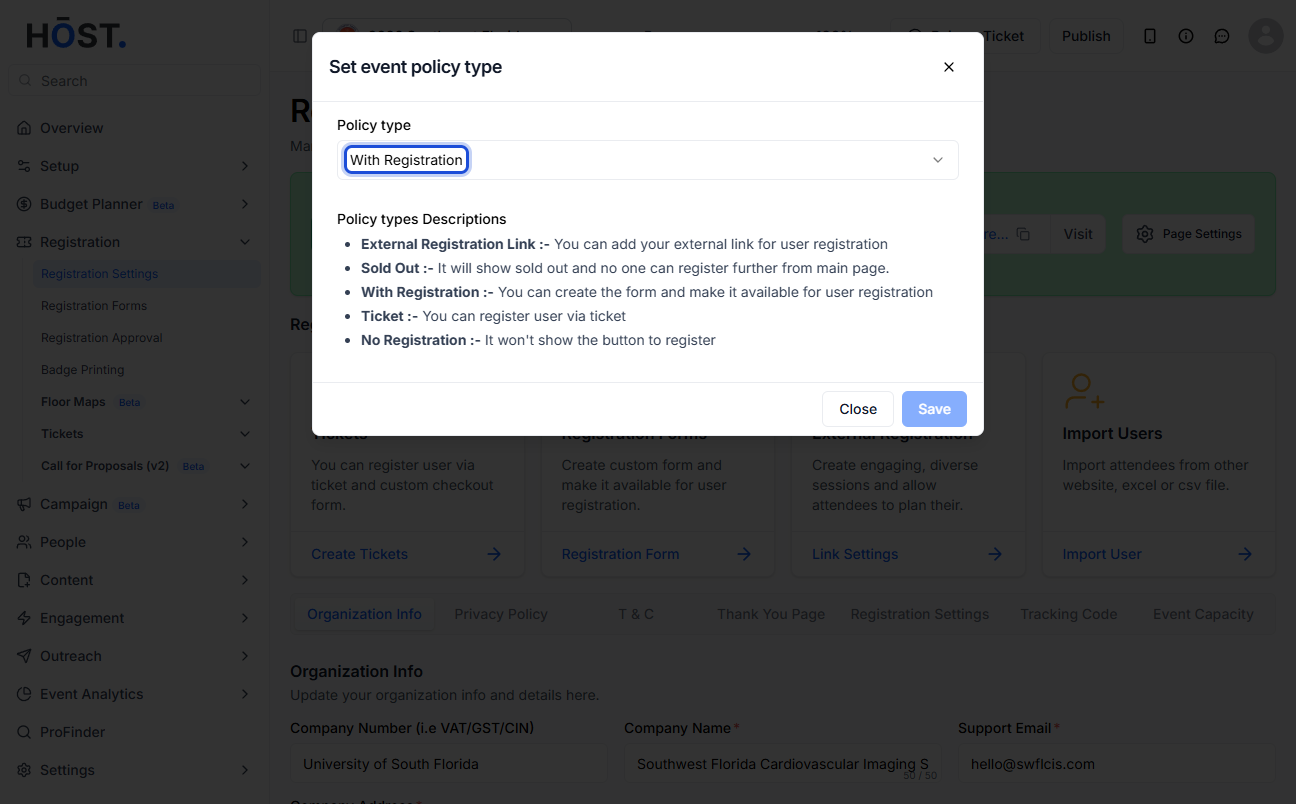1296x804 pixels.
Task: Switch to the Privacy Policy tab
Action: pyautogui.click(x=501, y=614)
